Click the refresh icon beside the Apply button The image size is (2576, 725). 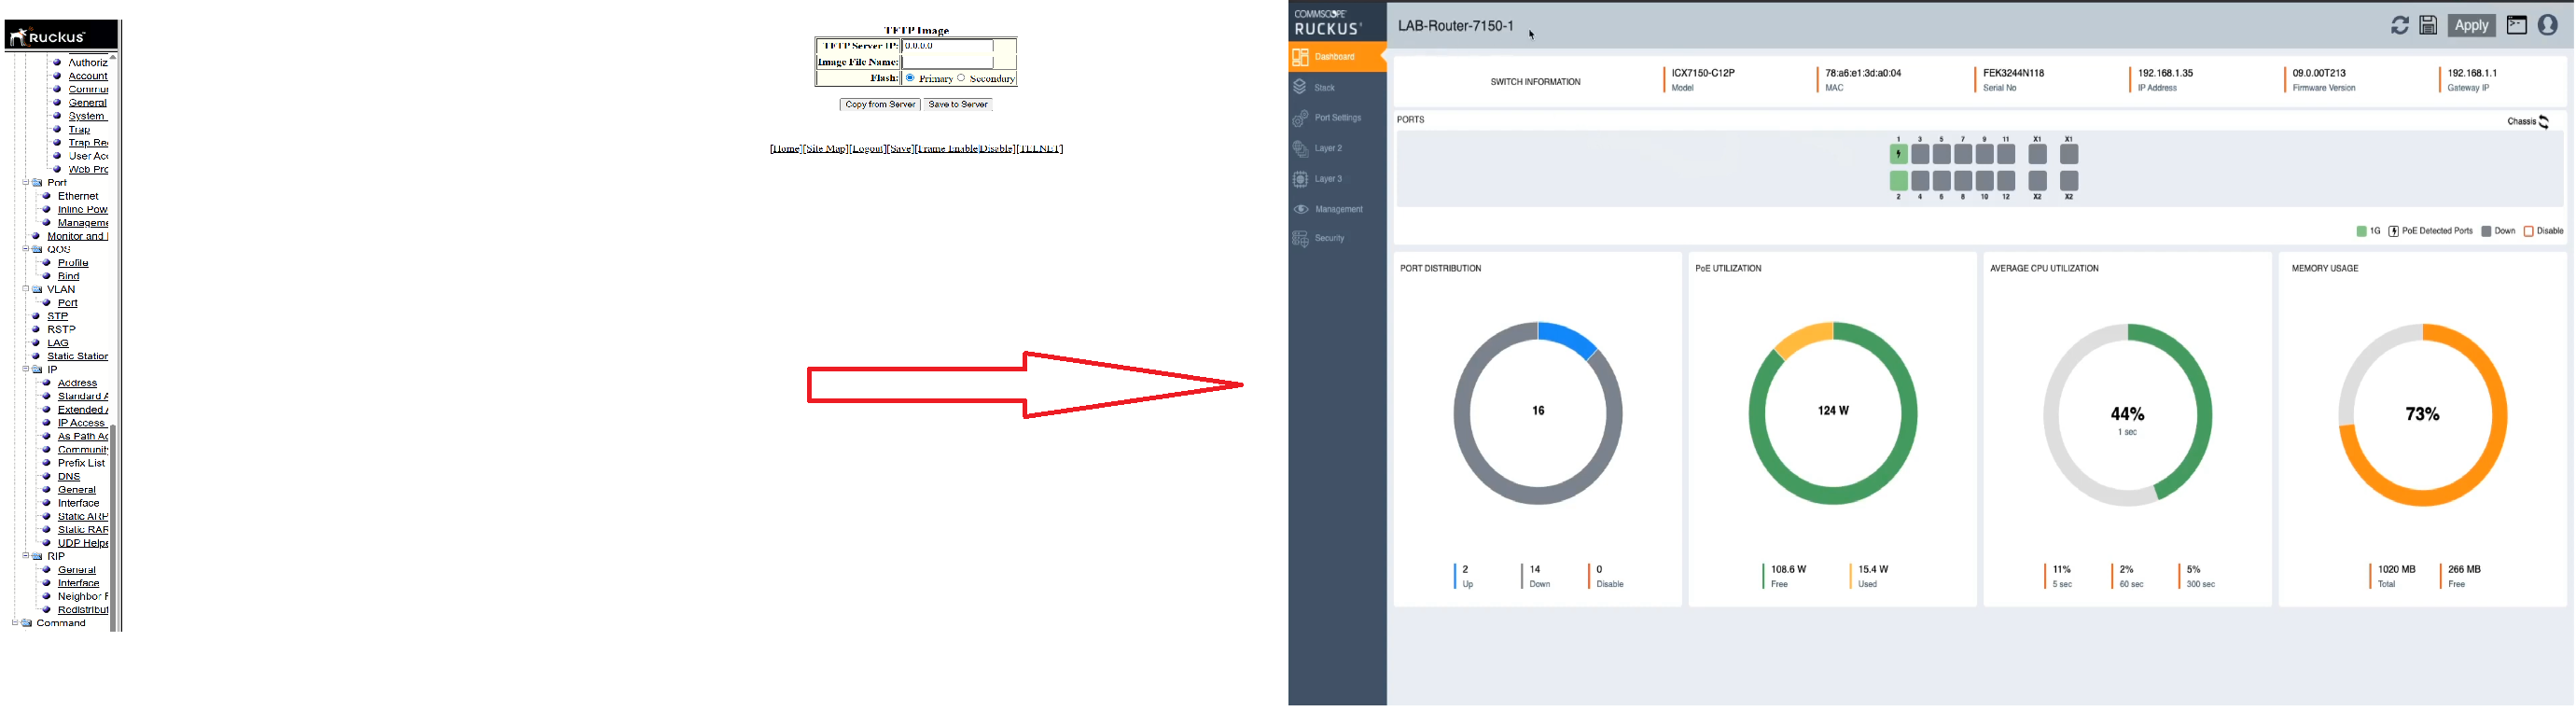point(2399,26)
